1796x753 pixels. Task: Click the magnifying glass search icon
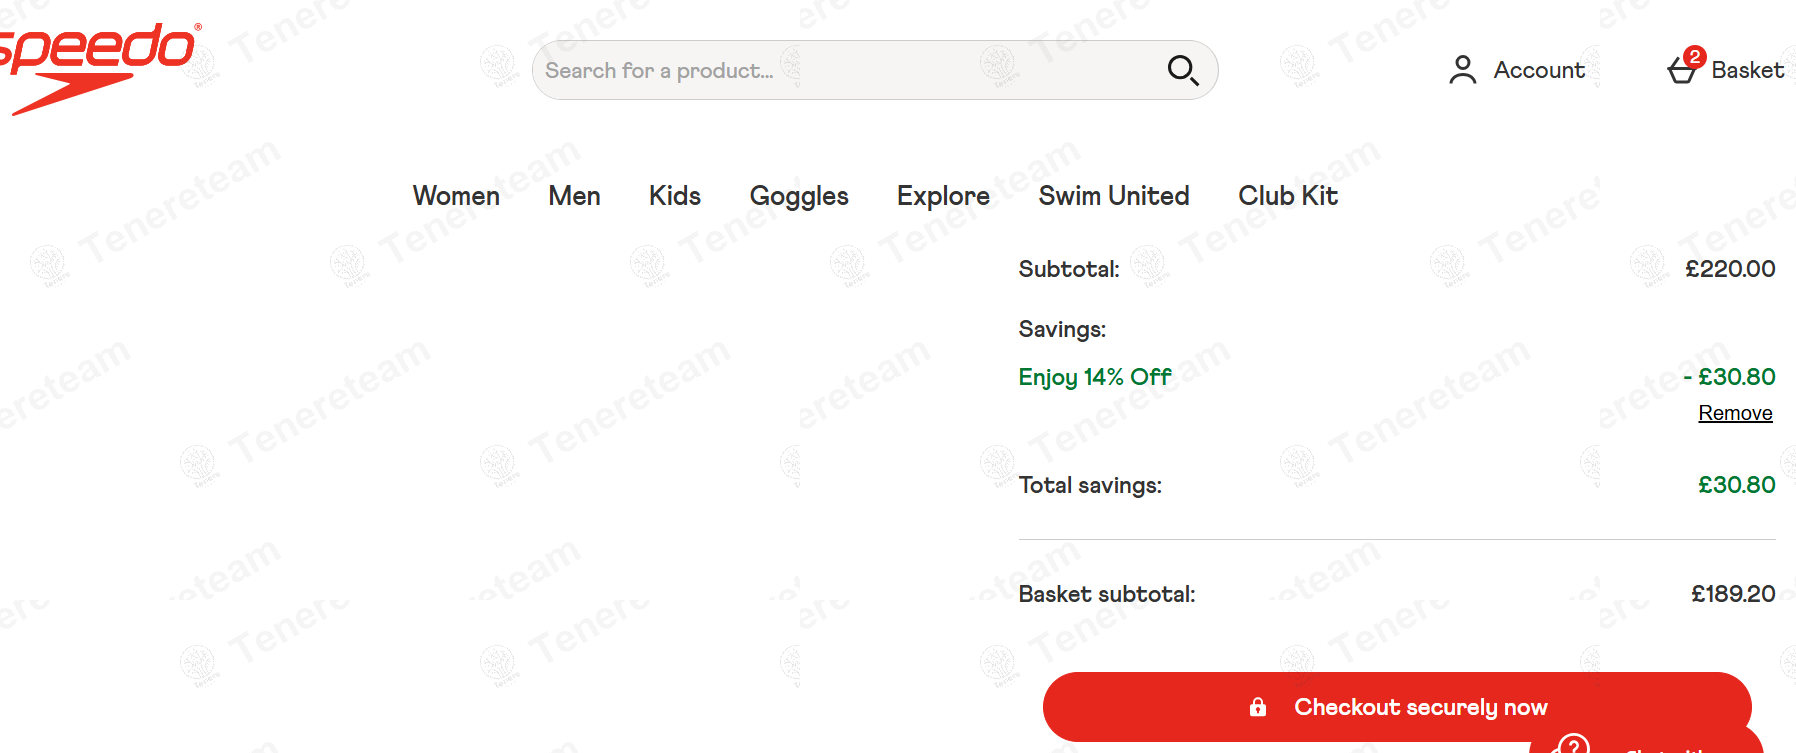click(x=1182, y=70)
